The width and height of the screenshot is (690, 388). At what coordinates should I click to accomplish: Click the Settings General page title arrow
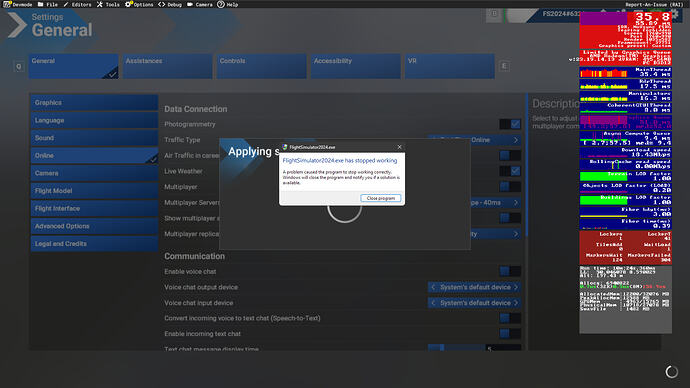click(x=18, y=25)
